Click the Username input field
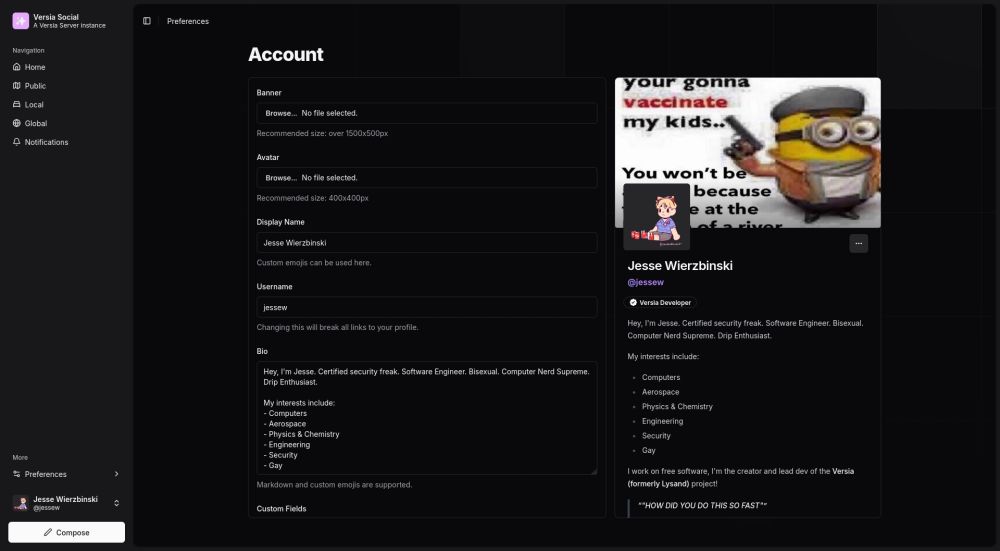Screen dimensions: 1000x551 (427, 307)
